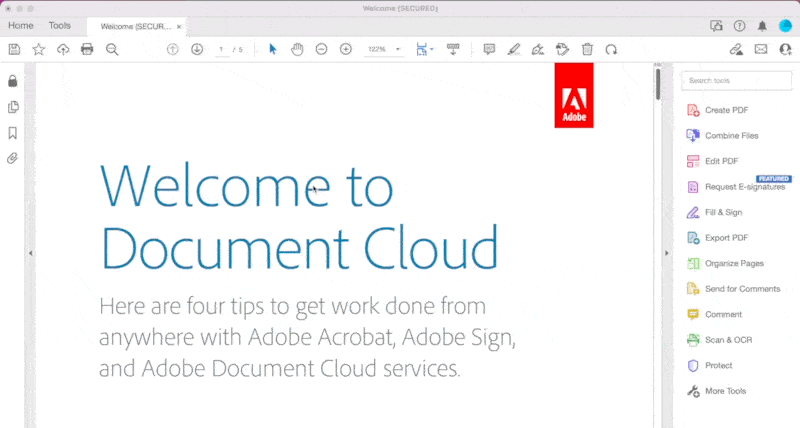Expand the left navigation pane arrow
Screen dimensions: 800x428
[x=31, y=253]
